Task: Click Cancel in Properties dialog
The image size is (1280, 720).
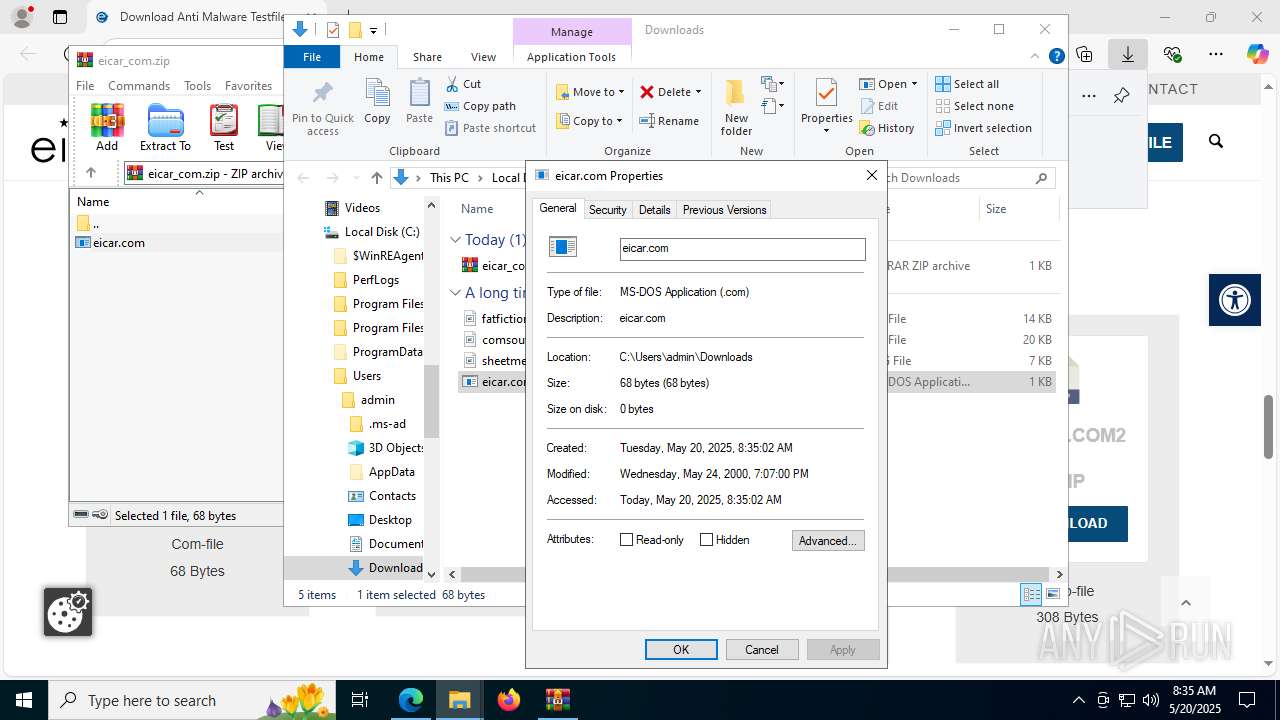Action: coord(761,650)
